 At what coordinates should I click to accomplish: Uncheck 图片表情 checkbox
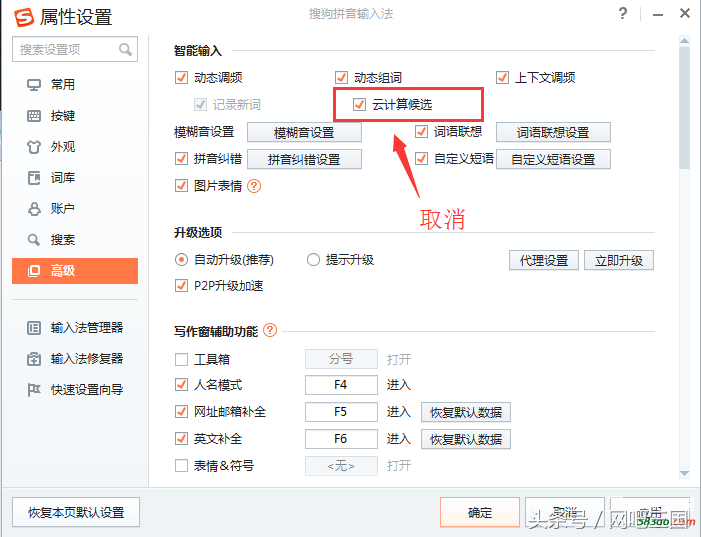click(181, 185)
